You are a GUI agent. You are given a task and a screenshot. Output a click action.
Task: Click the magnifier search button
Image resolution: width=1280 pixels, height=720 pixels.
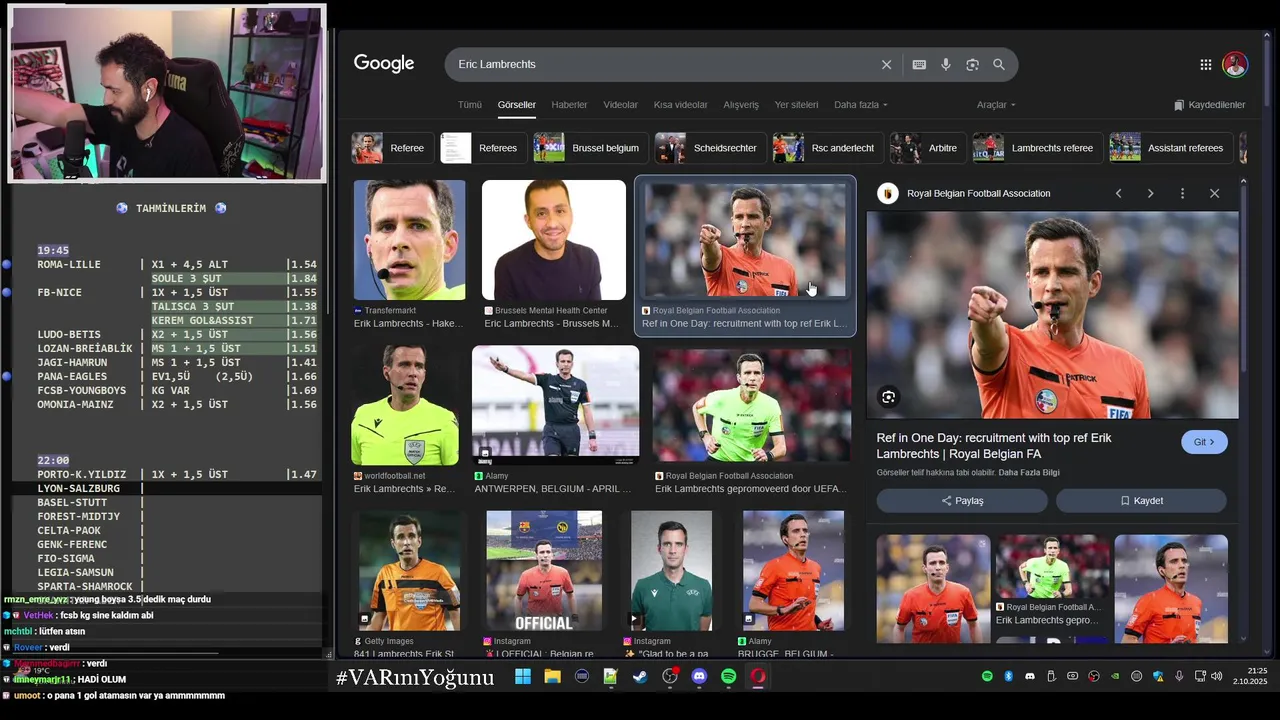coord(999,64)
